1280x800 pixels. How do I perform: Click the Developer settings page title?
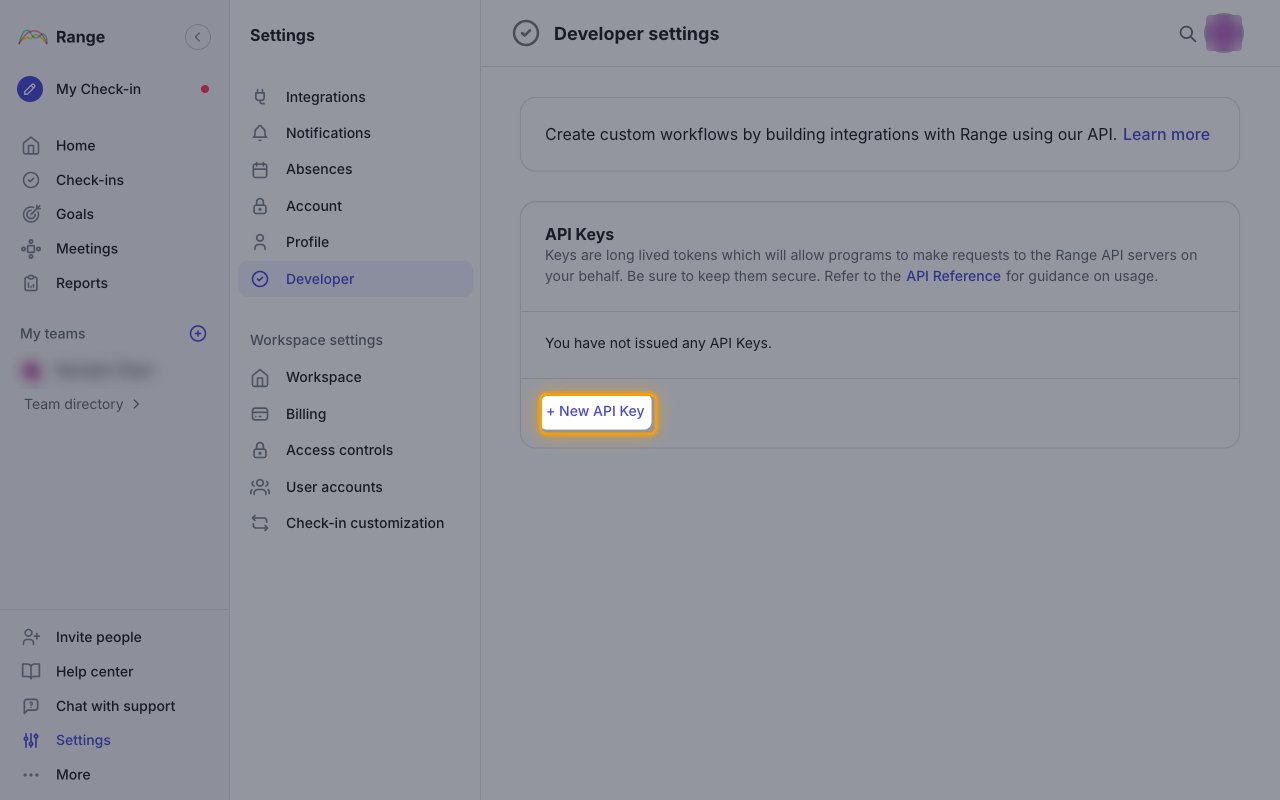636,34
